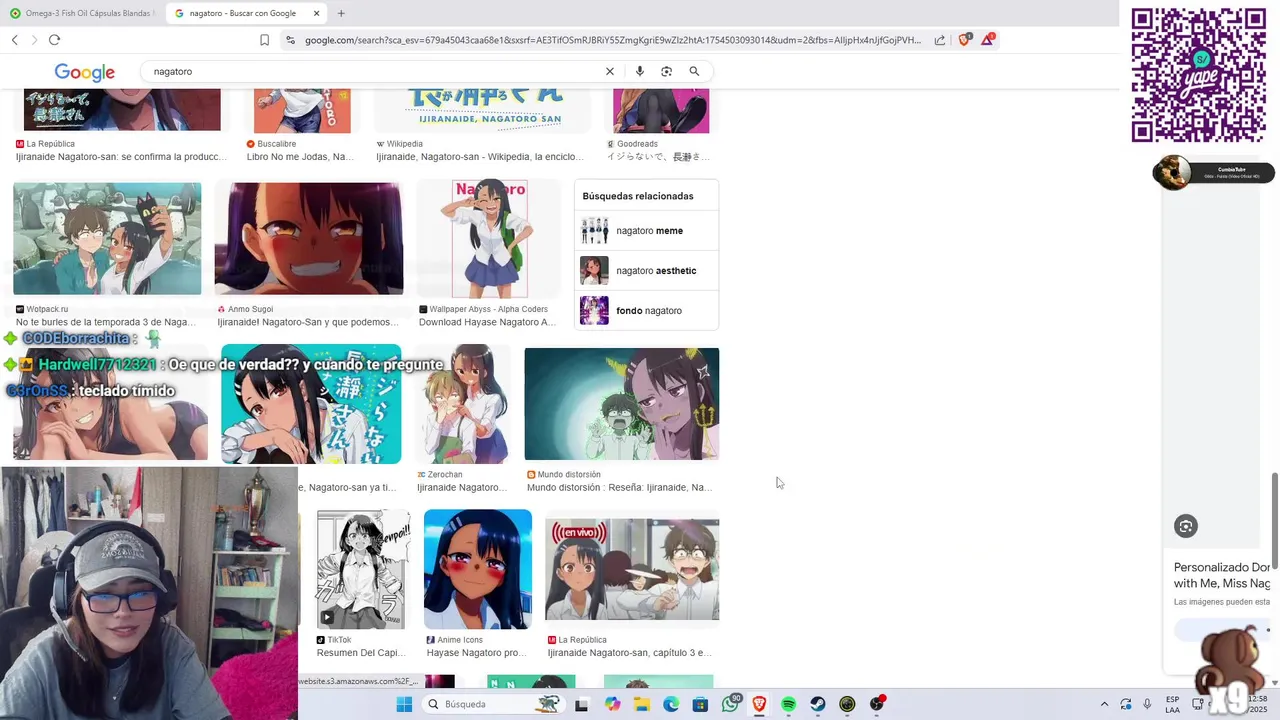Image resolution: width=1280 pixels, height=720 pixels.
Task: Open Spotify from taskbar
Action: 788,704
